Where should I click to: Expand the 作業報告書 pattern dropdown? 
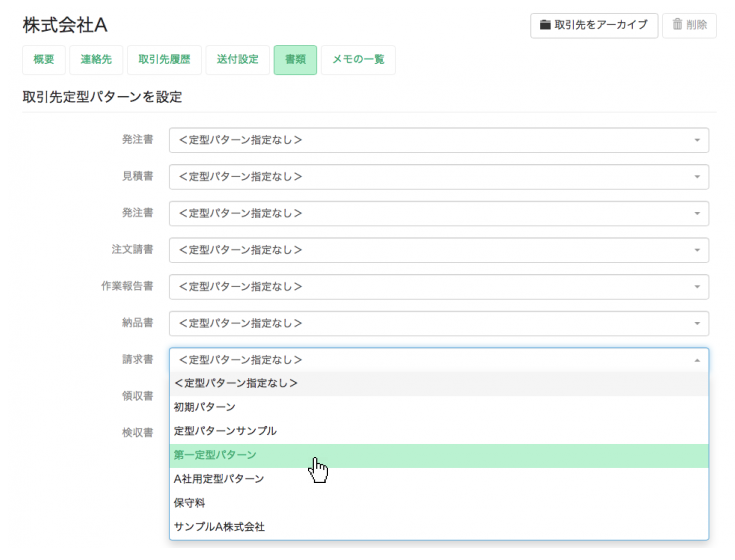tap(439, 286)
